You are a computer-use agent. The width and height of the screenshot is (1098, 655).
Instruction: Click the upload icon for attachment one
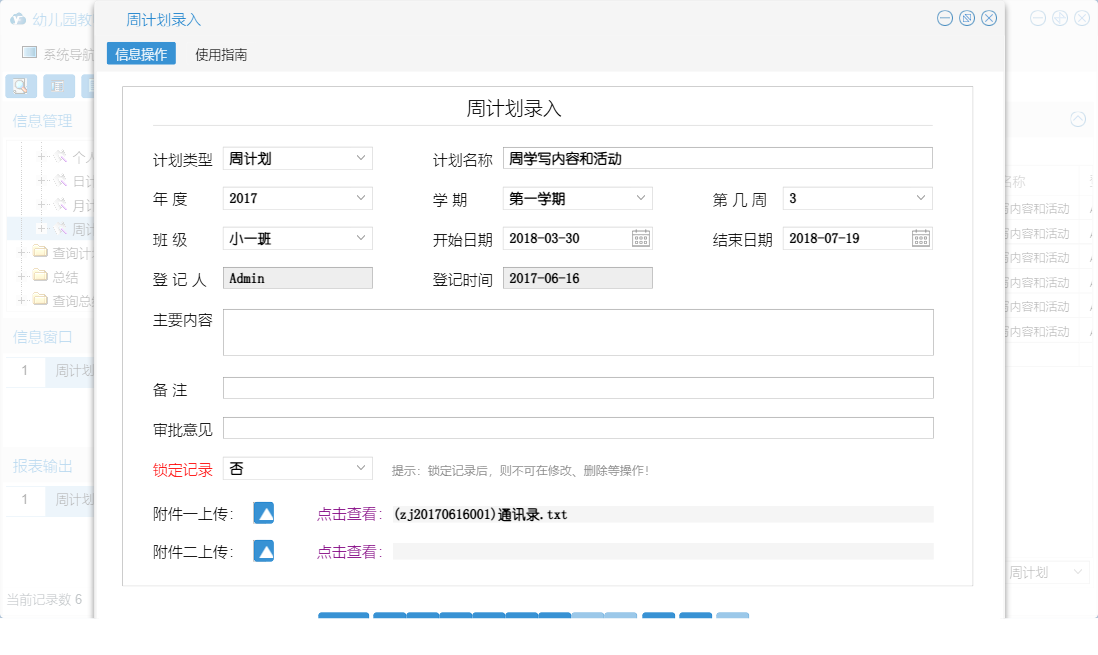point(263,512)
